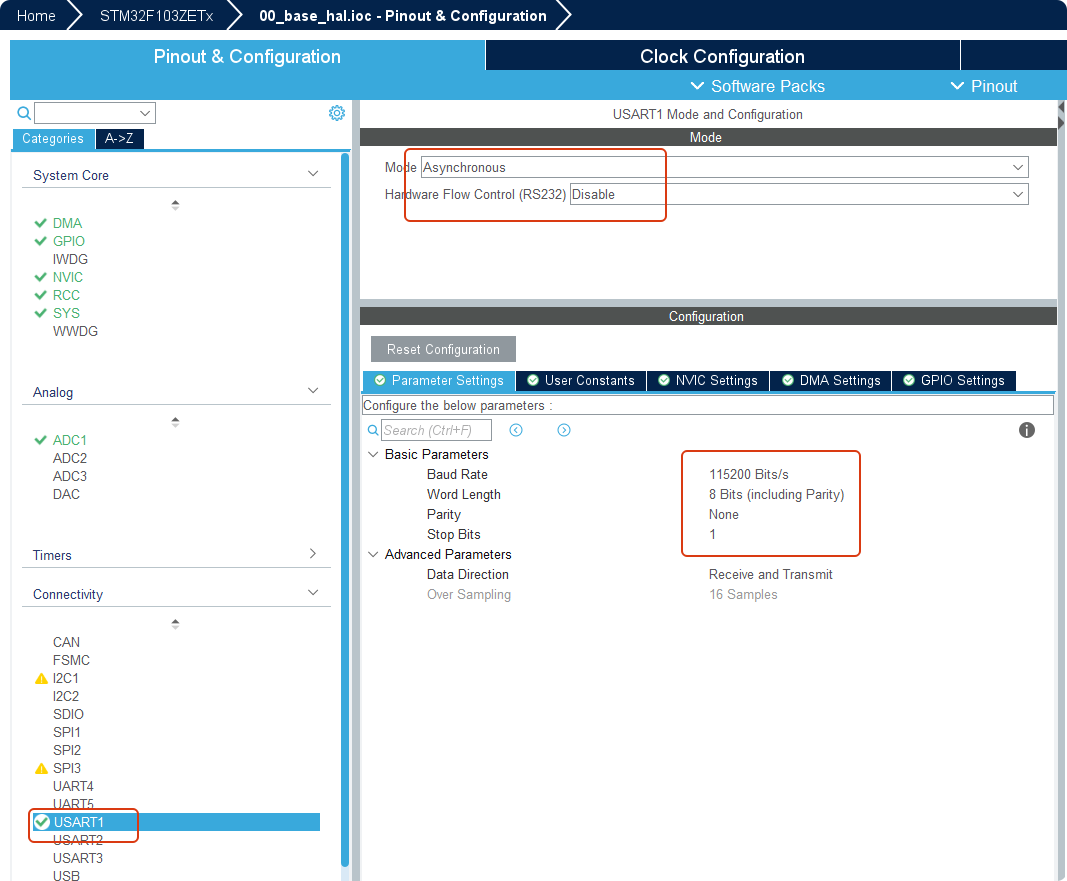Select SPI1 in Connectivity list
1067x881 pixels.
(67, 732)
